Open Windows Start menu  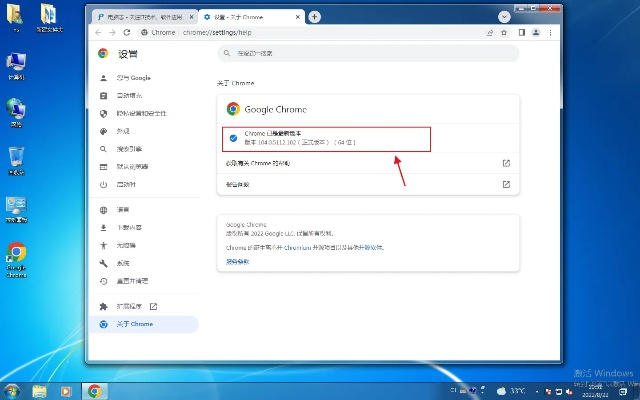[12, 390]
